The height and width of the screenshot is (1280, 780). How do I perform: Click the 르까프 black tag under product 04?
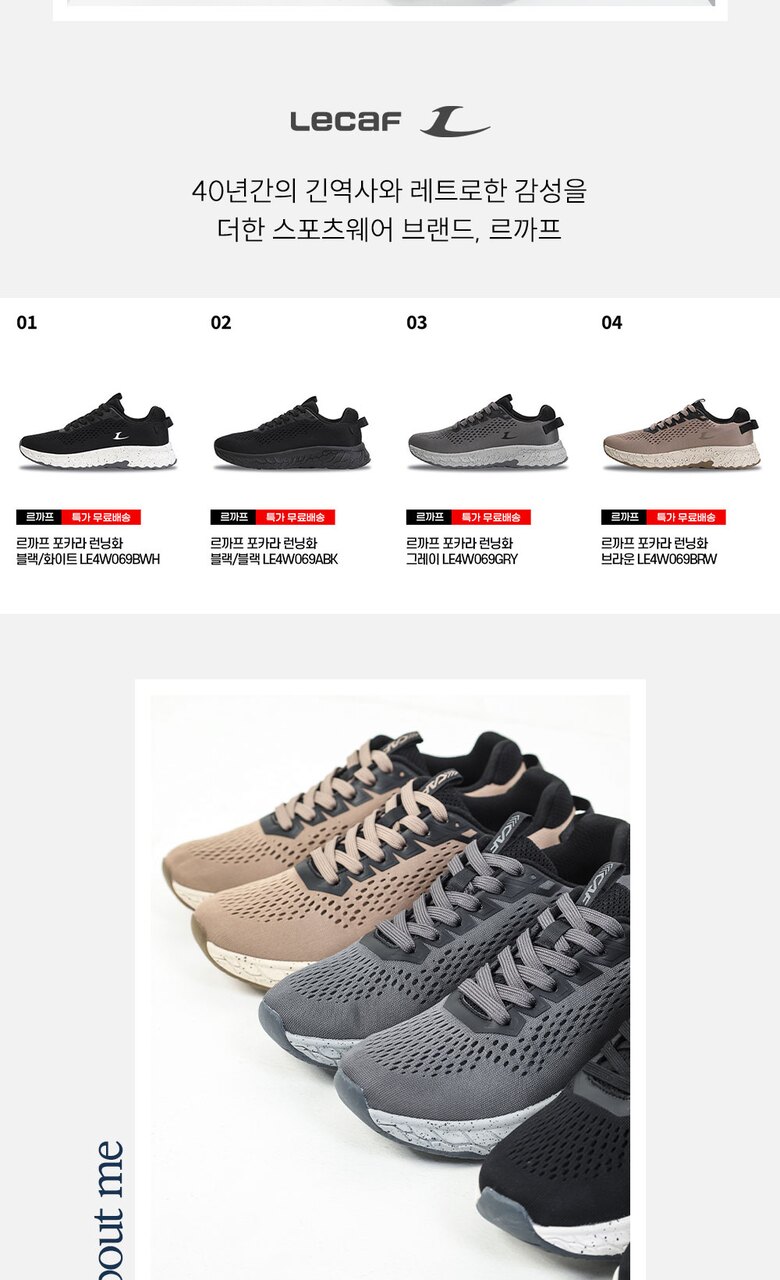(624, 517)
